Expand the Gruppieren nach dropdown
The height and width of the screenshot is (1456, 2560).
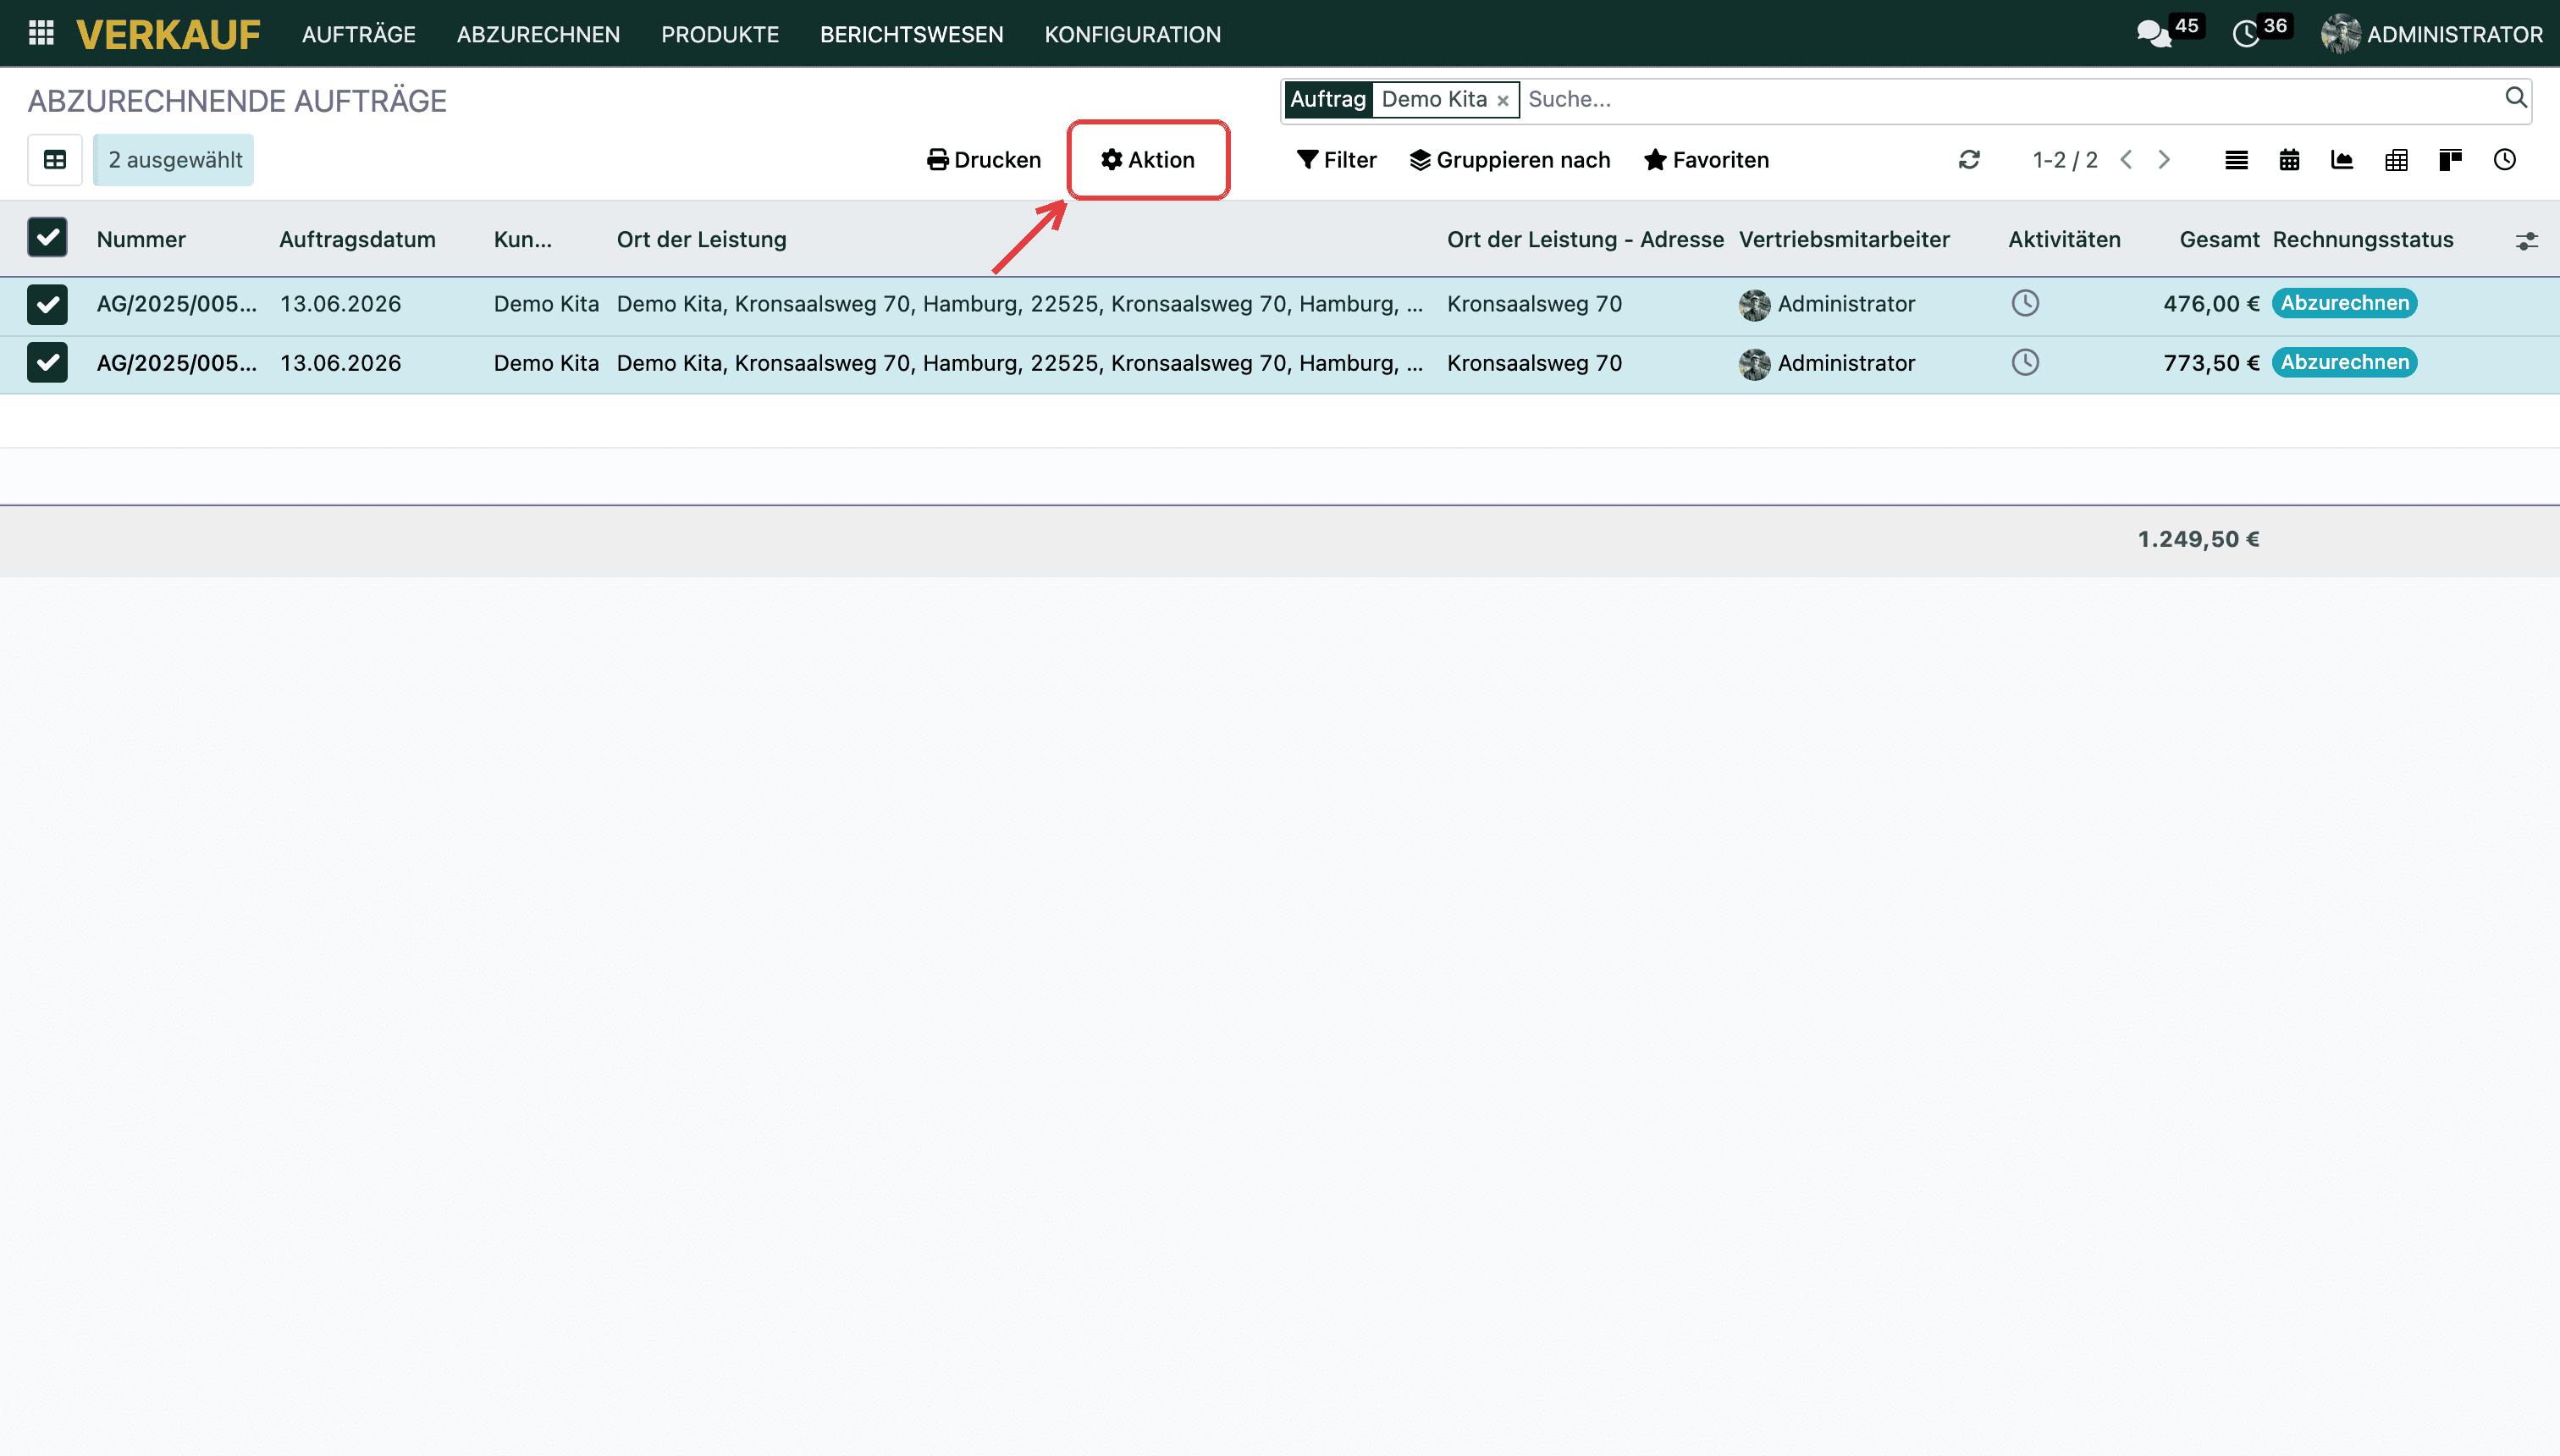(1510, 160)
